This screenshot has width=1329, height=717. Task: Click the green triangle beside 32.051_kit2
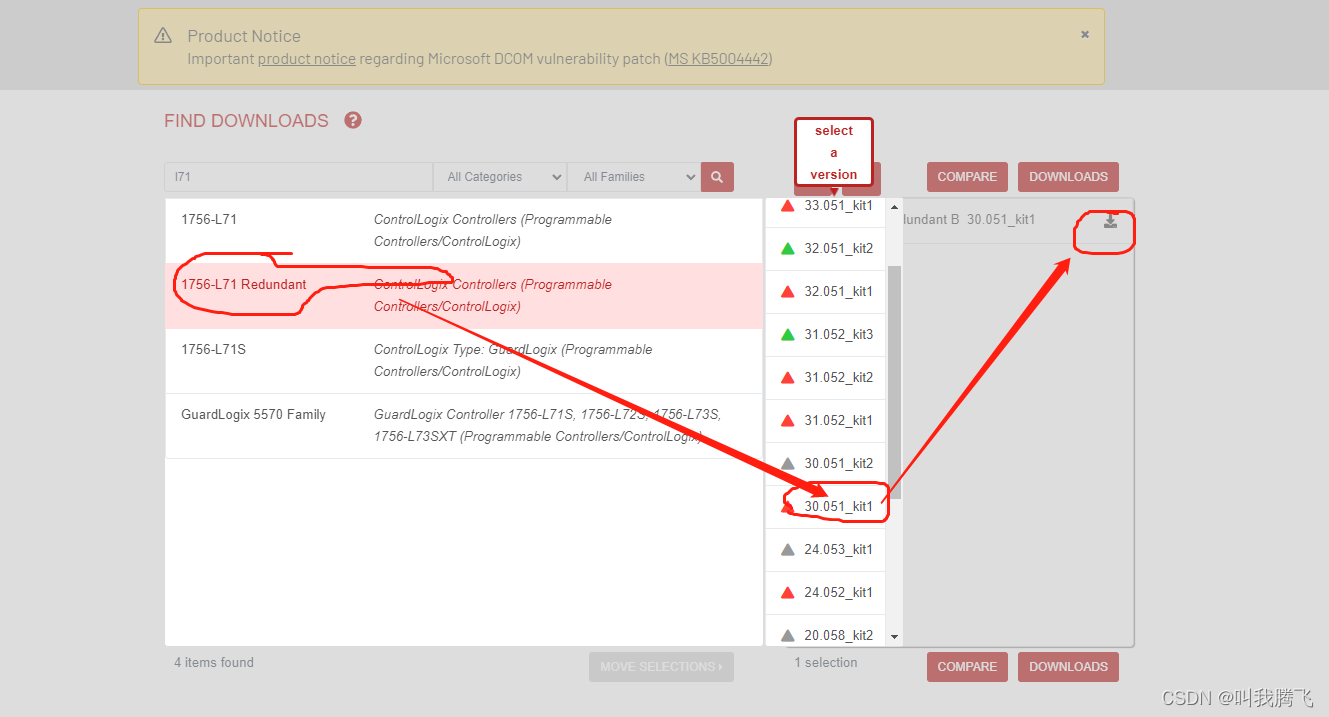click(x=788, y=249)
